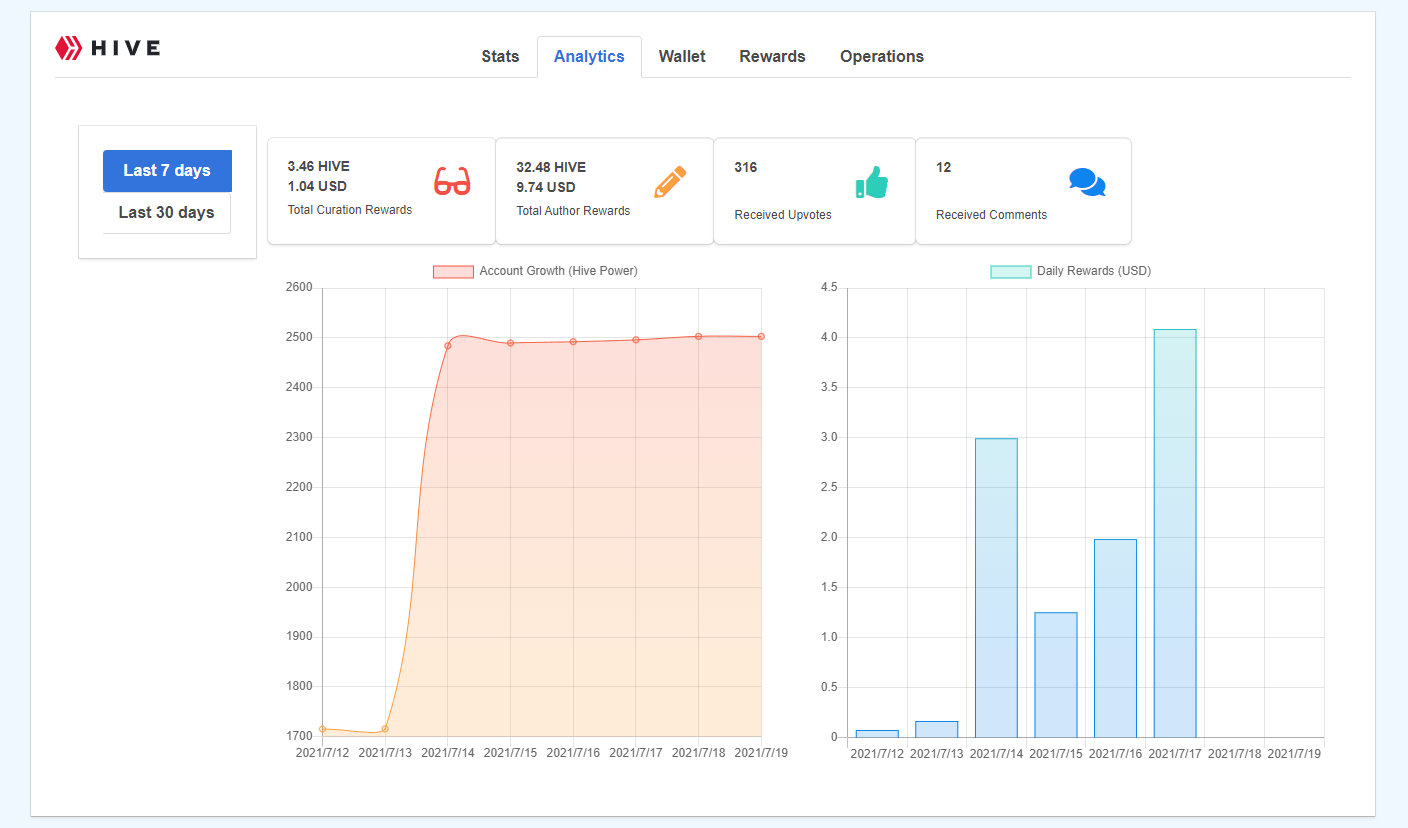Click the 3.46 HIVE value
This screenshot has height=828, width=1408.
[318, 167]
